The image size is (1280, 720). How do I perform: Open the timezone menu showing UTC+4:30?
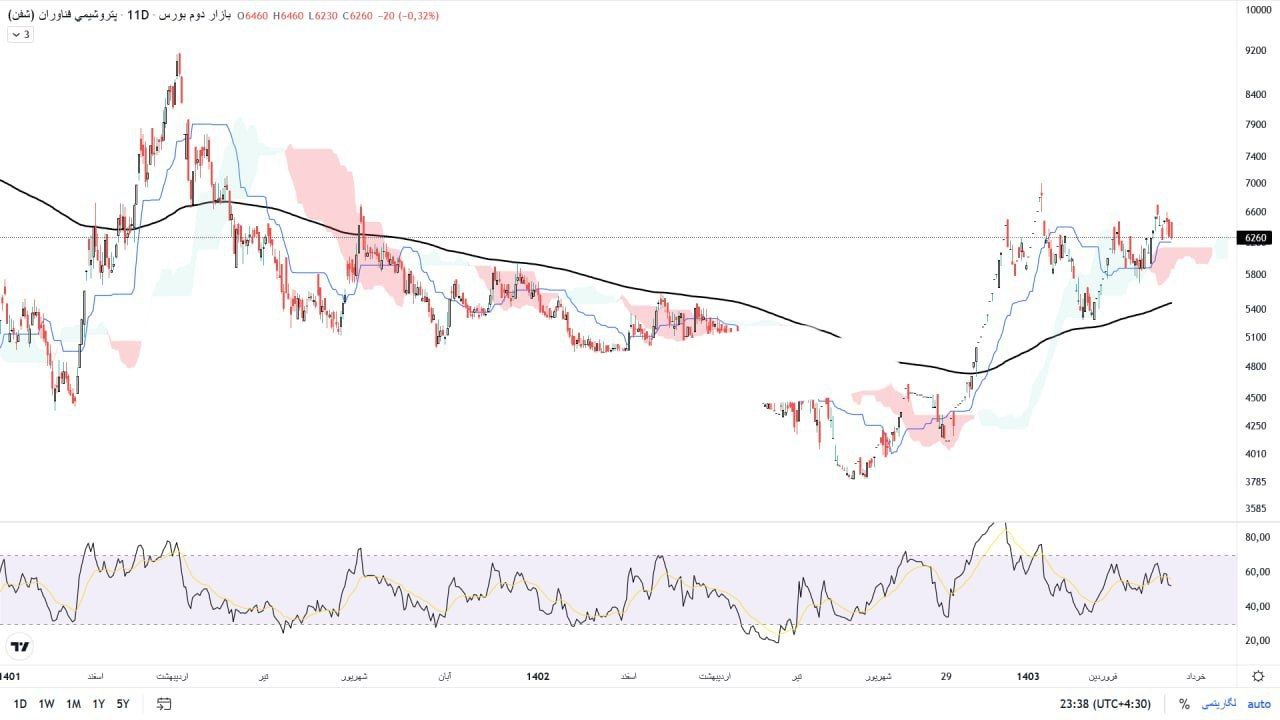point(1105,704)
